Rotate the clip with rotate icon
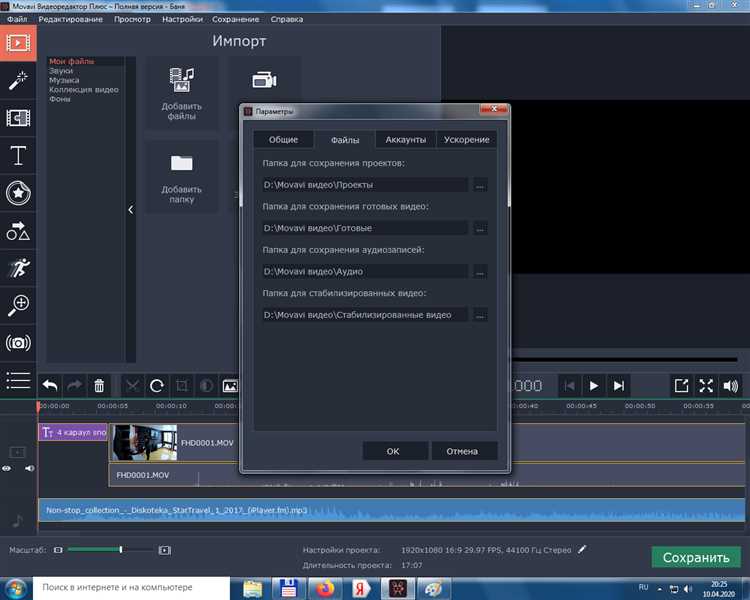This screenshot has height=600, width=750. click(x=157, y=385)
